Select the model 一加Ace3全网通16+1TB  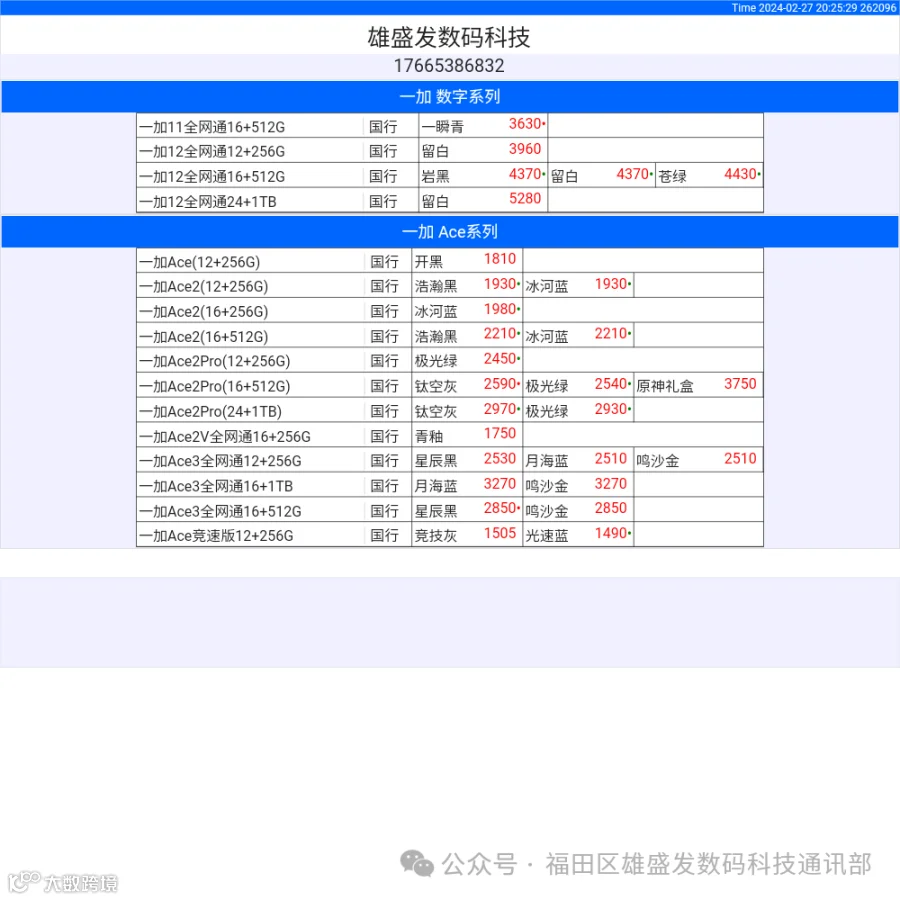point(216,487)
